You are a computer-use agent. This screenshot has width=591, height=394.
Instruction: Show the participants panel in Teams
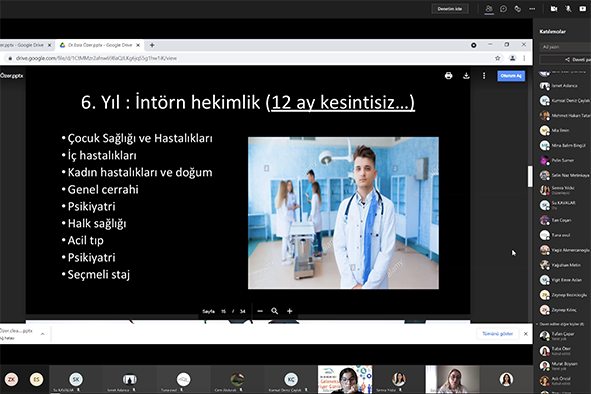coord(489,9)
